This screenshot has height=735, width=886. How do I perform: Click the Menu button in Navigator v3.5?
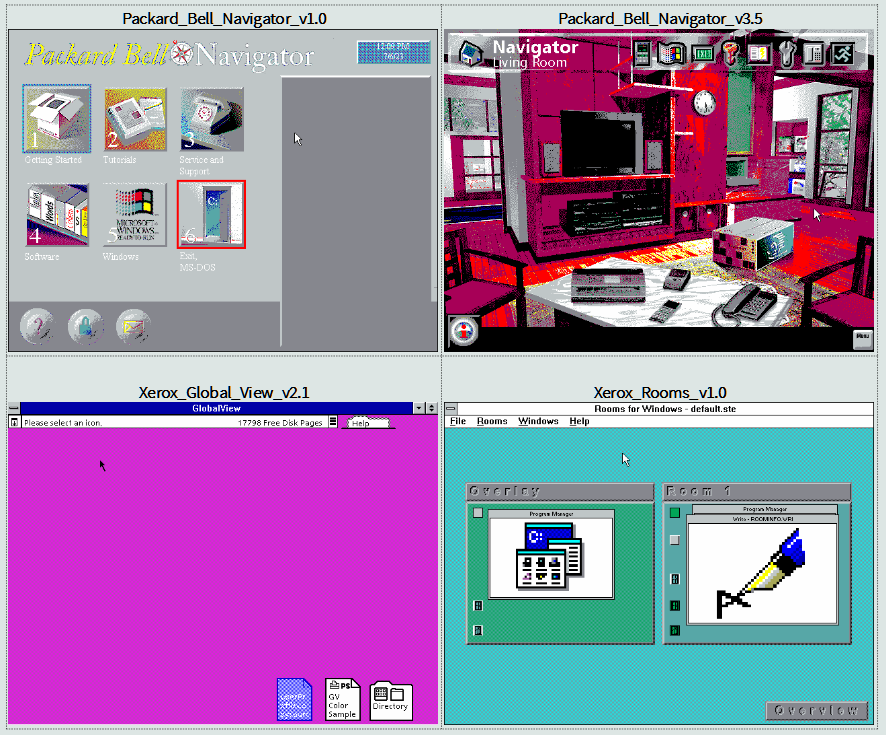point(862,338)
